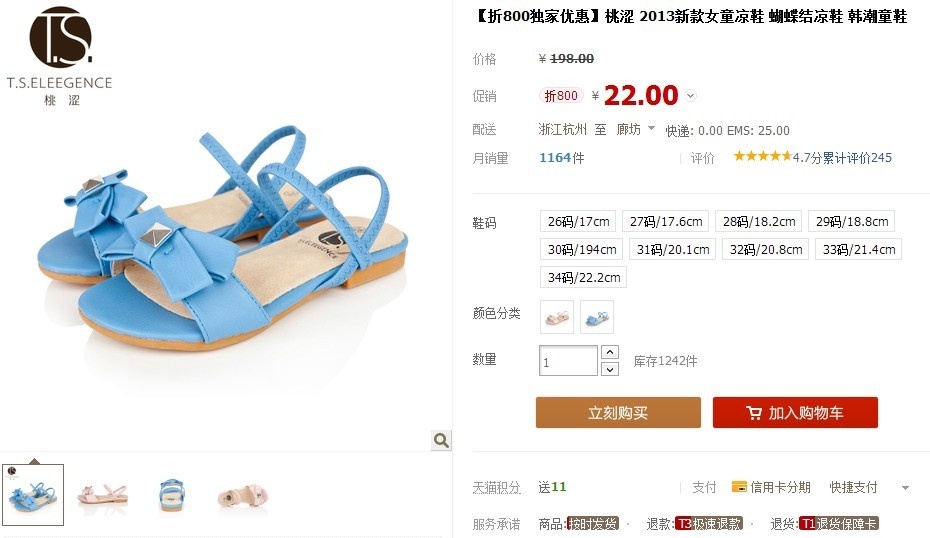Select shoe size 31码/20.1cm
This screenshot has height=538, width=930.
(x=673, y=249)
